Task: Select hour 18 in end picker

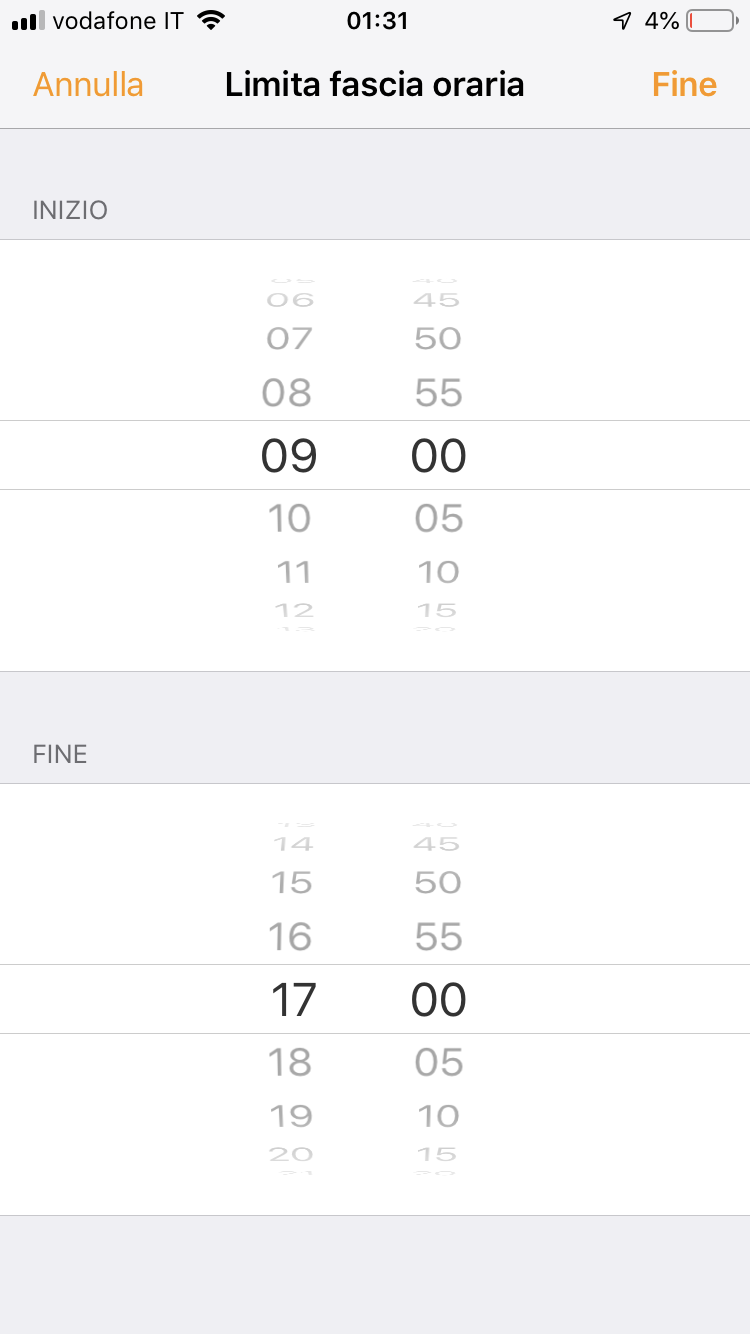Action: pyautogui.click(x=289, y=1062)
